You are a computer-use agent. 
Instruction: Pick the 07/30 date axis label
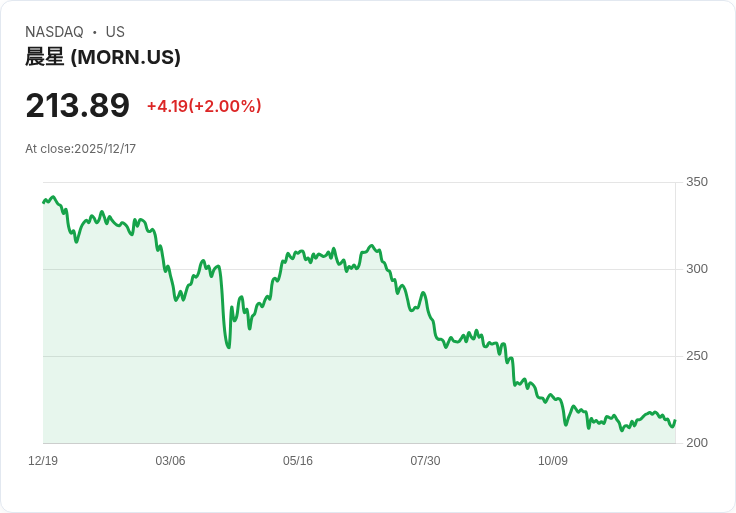coord(425,461)
